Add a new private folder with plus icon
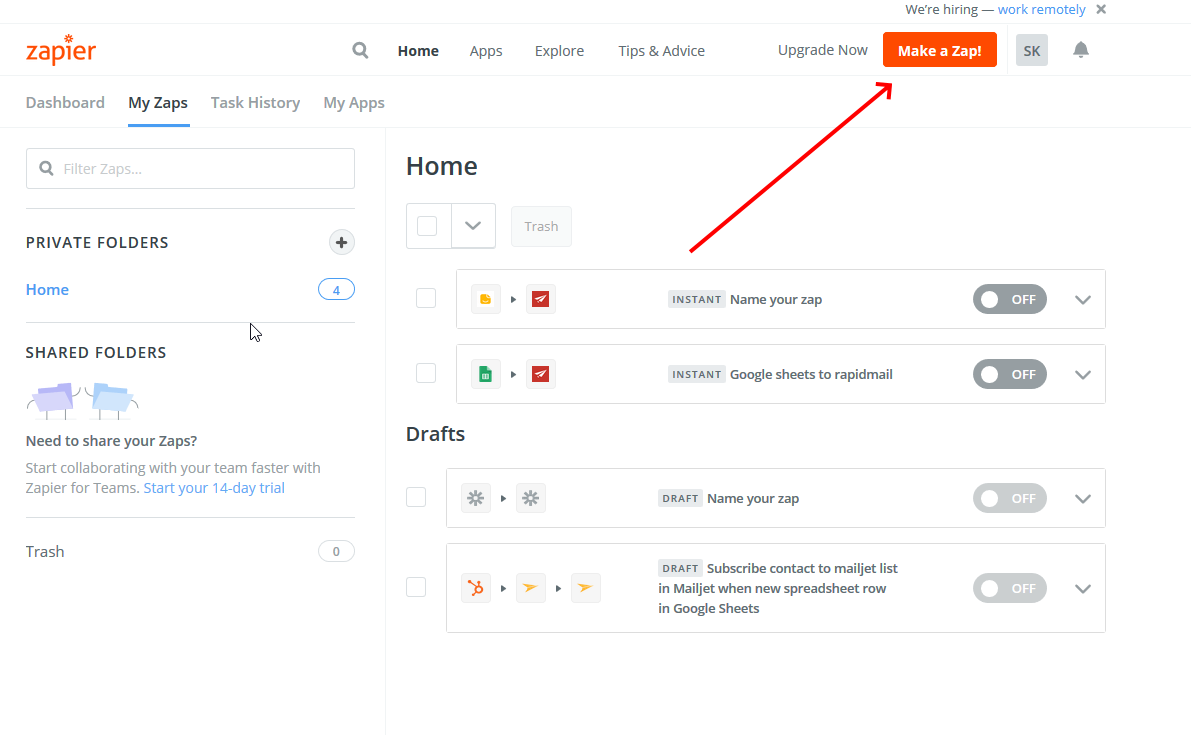This screenshot has width=1191, height=735. pyautogui.click(x=341, y=242)
